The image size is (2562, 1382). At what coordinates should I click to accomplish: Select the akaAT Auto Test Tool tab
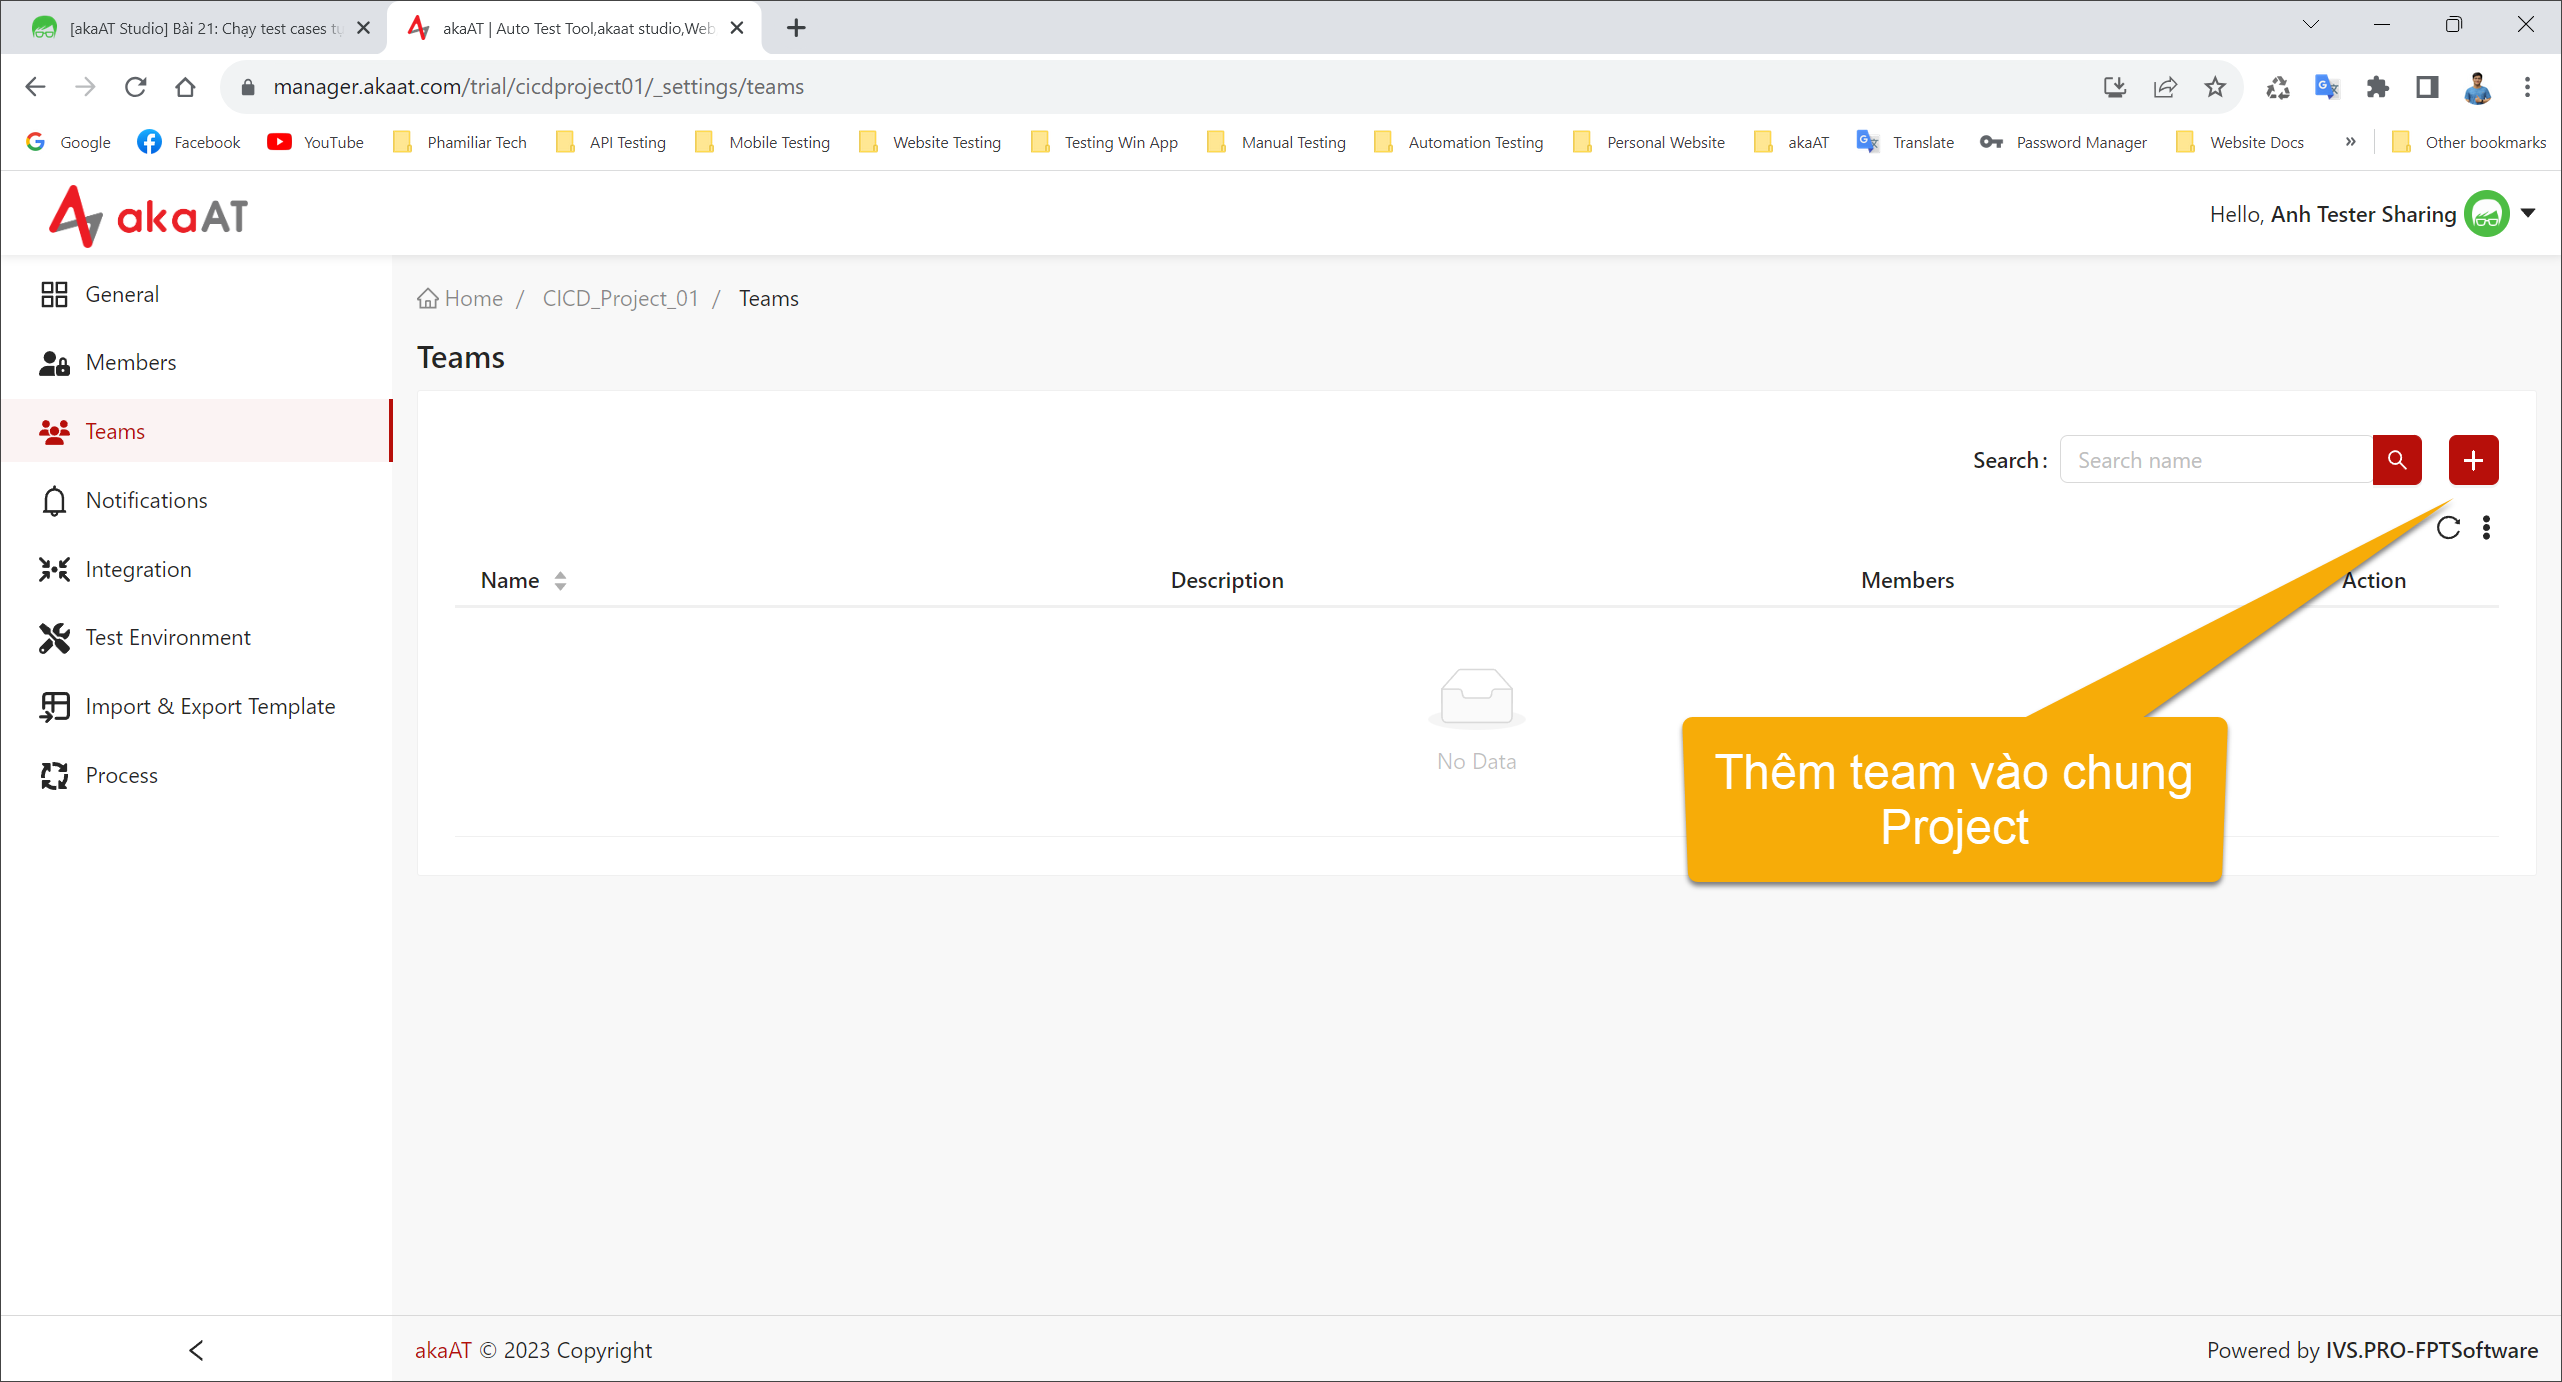[575, 28]
